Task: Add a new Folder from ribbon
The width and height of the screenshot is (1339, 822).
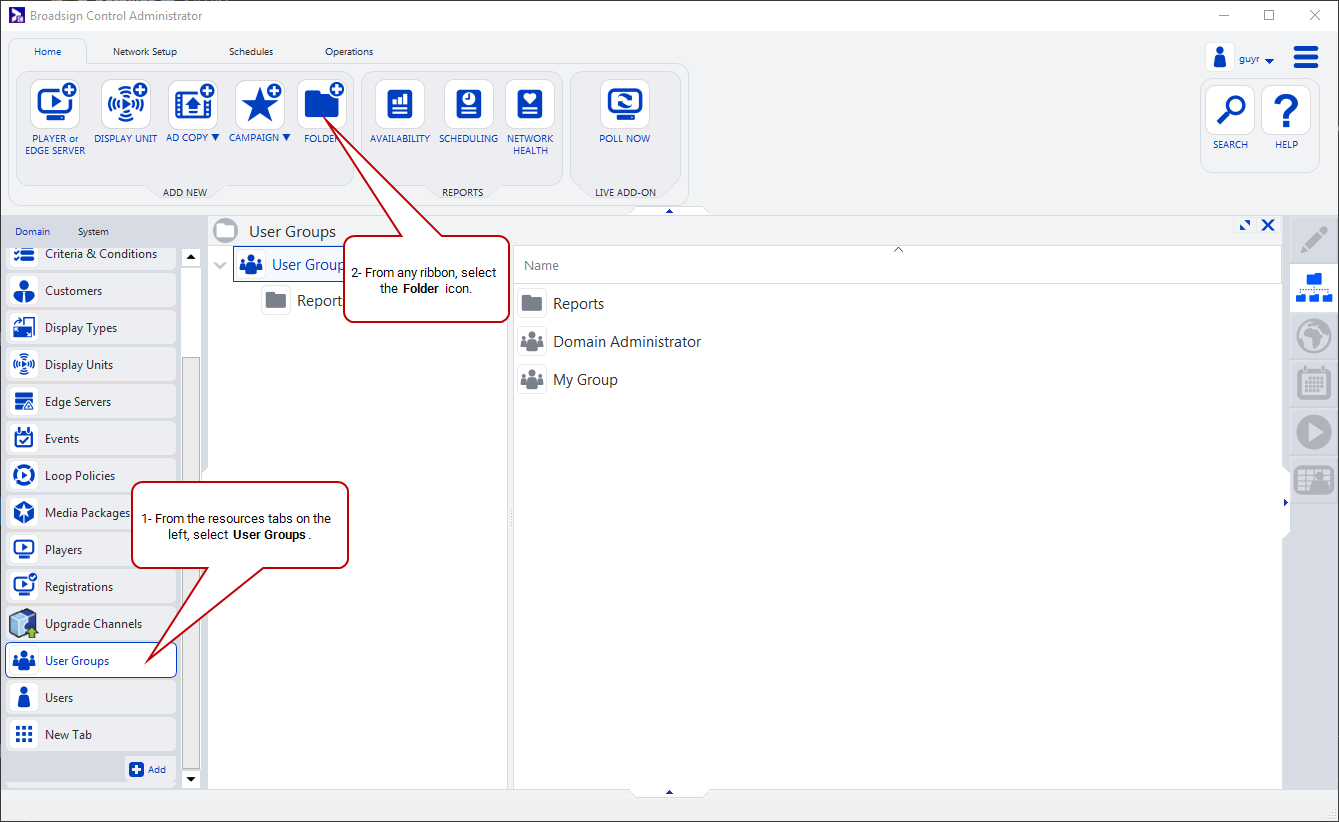Action: click(322, 104)
